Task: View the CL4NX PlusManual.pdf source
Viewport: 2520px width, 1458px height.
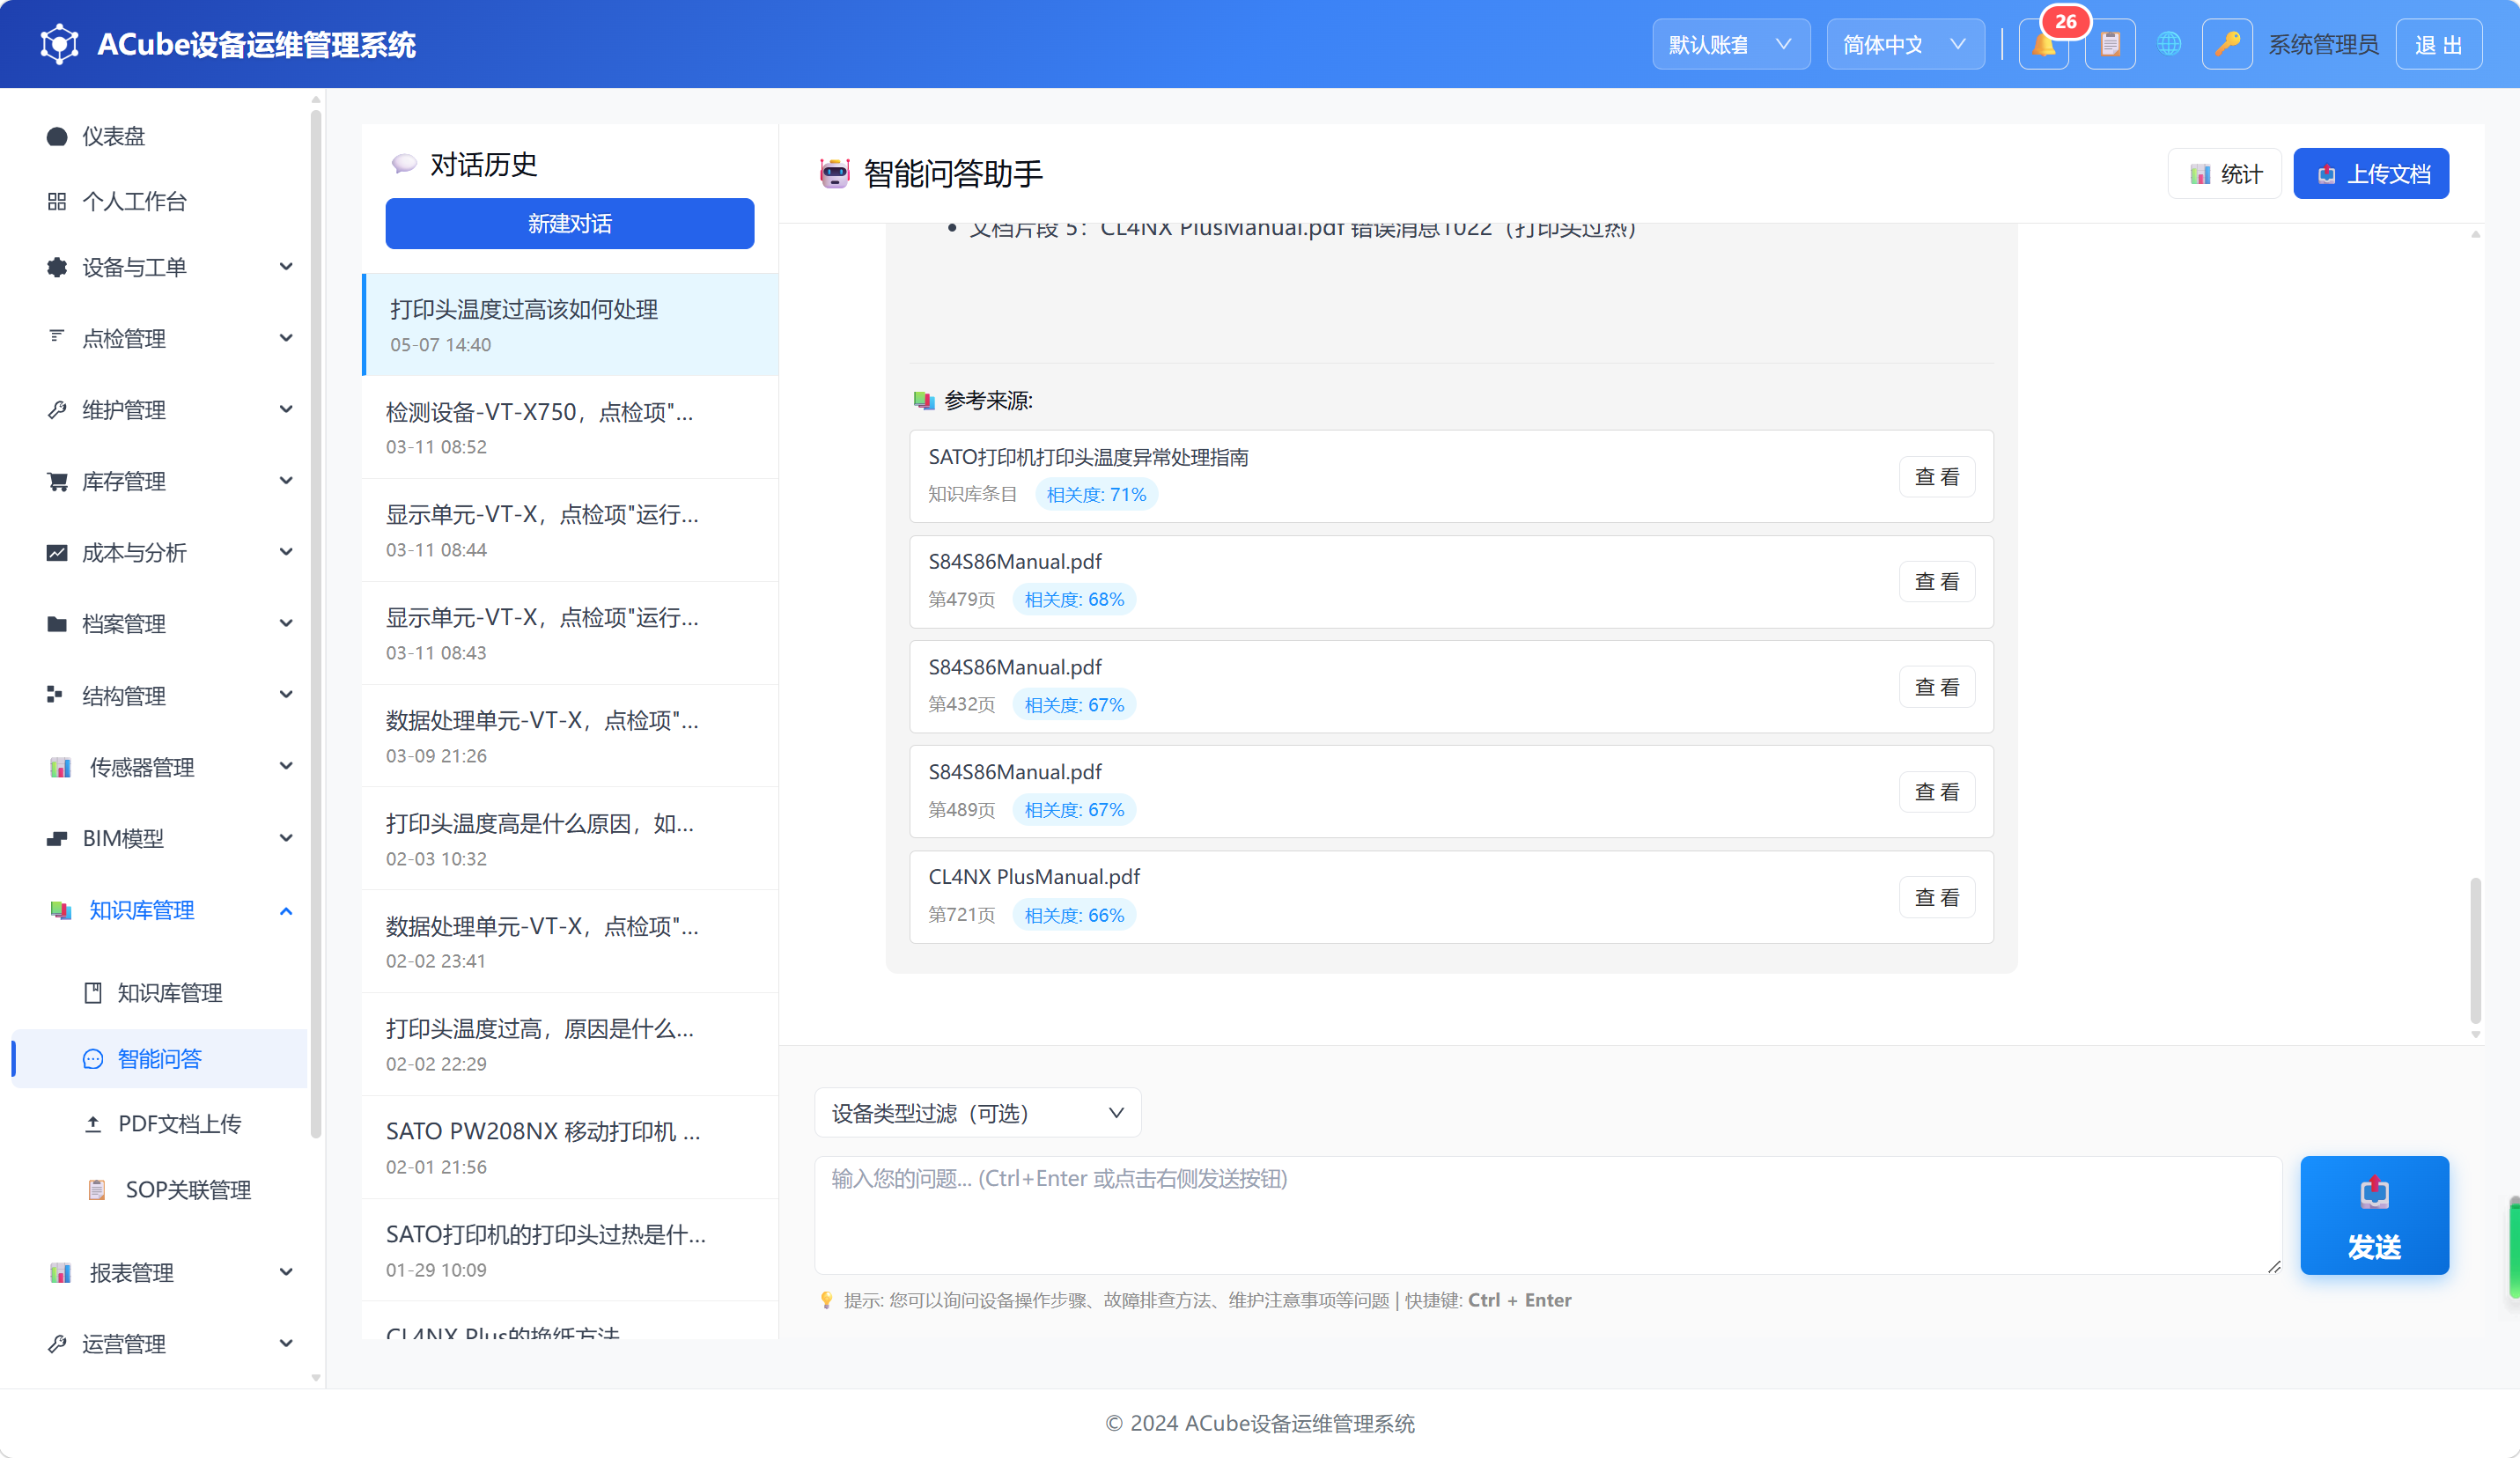Action: click(1937, 897)
